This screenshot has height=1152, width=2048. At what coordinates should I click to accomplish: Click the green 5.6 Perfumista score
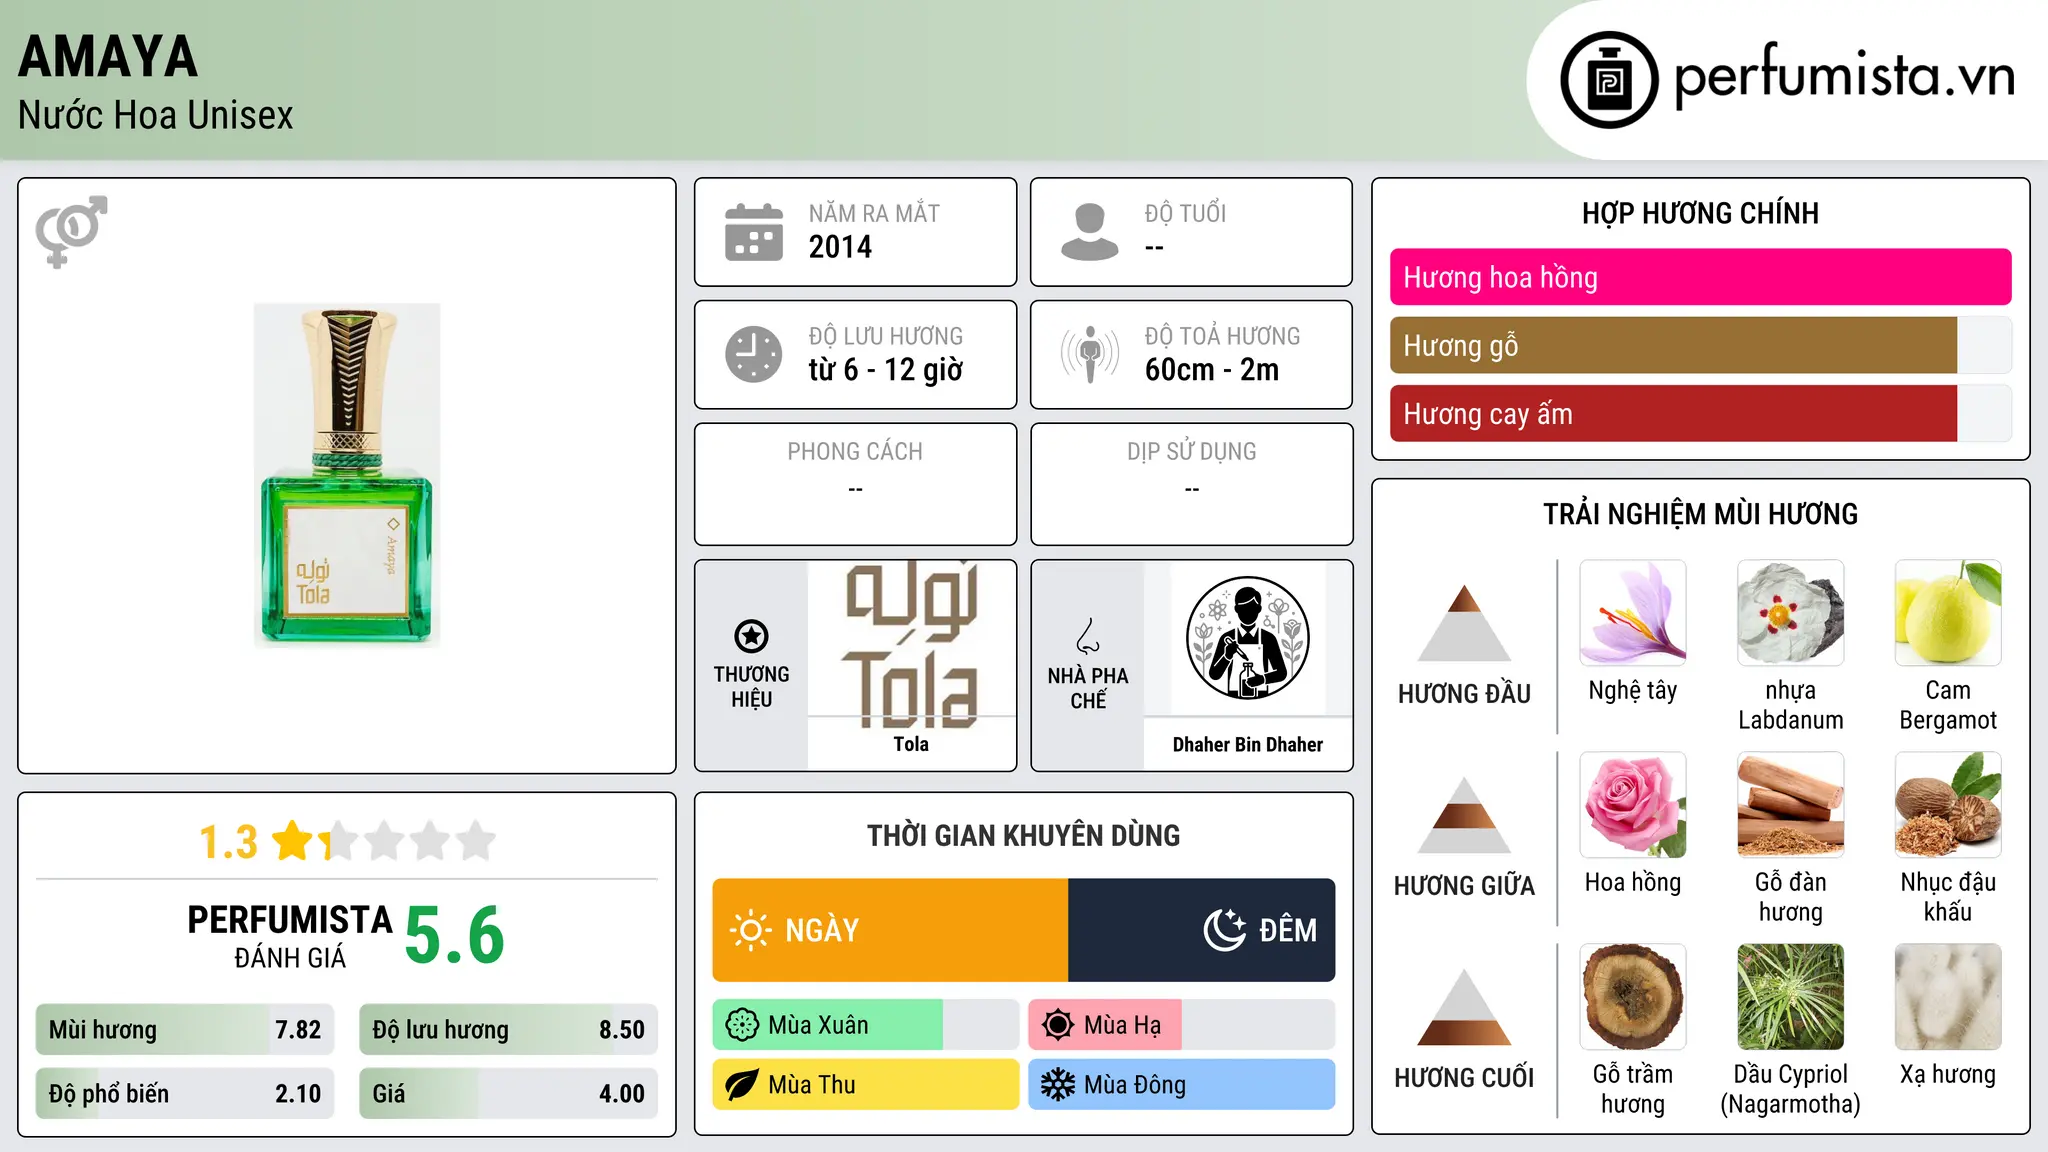tap(455, 935)
